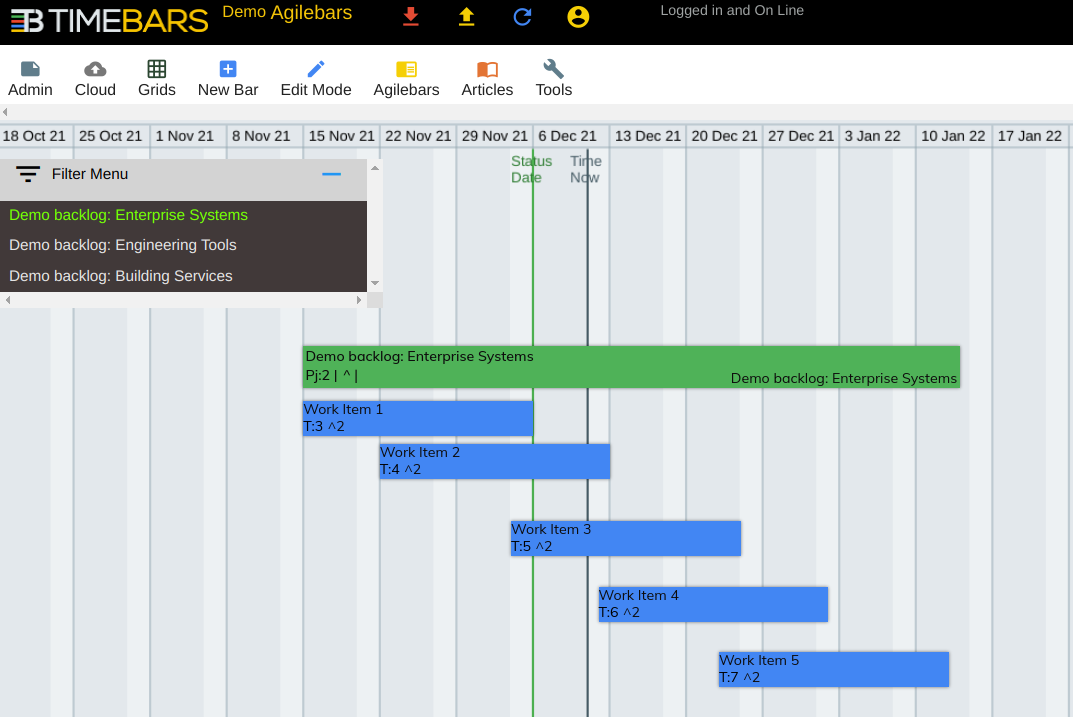
Task: Open the Grids view
Action: coord(157,78)
